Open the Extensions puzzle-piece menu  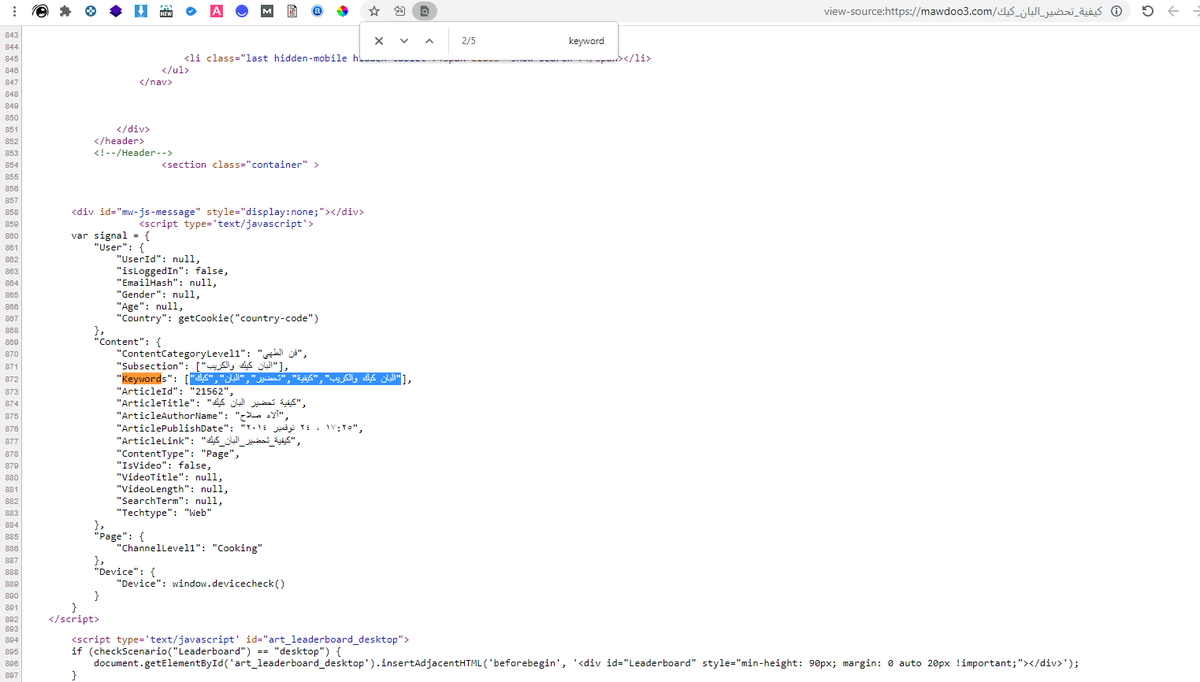click(x=66, y=11)
